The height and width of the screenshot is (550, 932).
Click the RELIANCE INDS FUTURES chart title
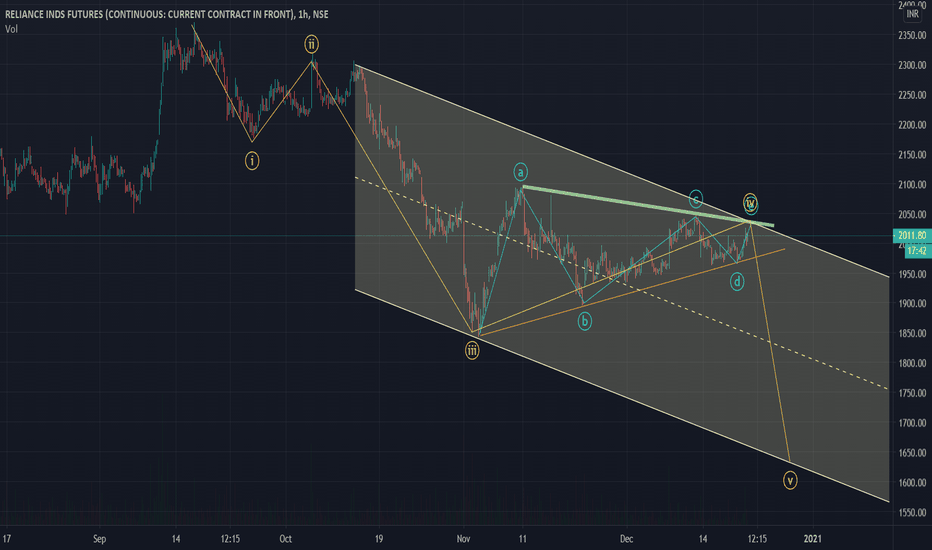click(166, 14)
